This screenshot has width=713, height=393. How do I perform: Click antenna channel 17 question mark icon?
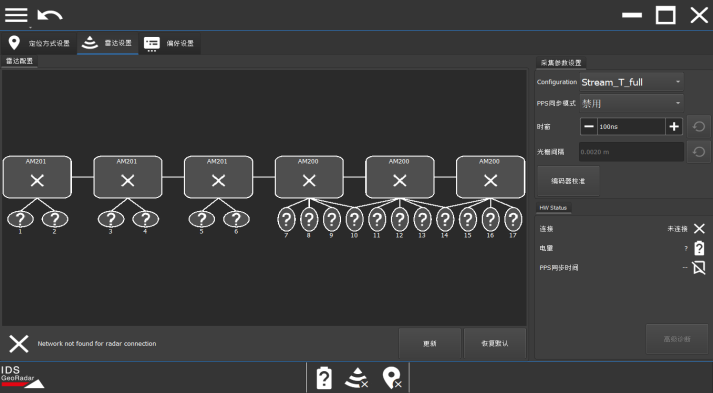[x=513, y=220]
